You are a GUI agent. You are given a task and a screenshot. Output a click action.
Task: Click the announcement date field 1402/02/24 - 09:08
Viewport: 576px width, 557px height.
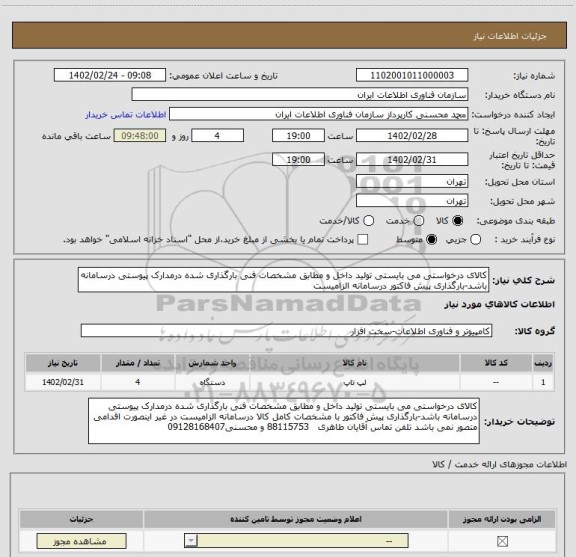pos(110,75)
